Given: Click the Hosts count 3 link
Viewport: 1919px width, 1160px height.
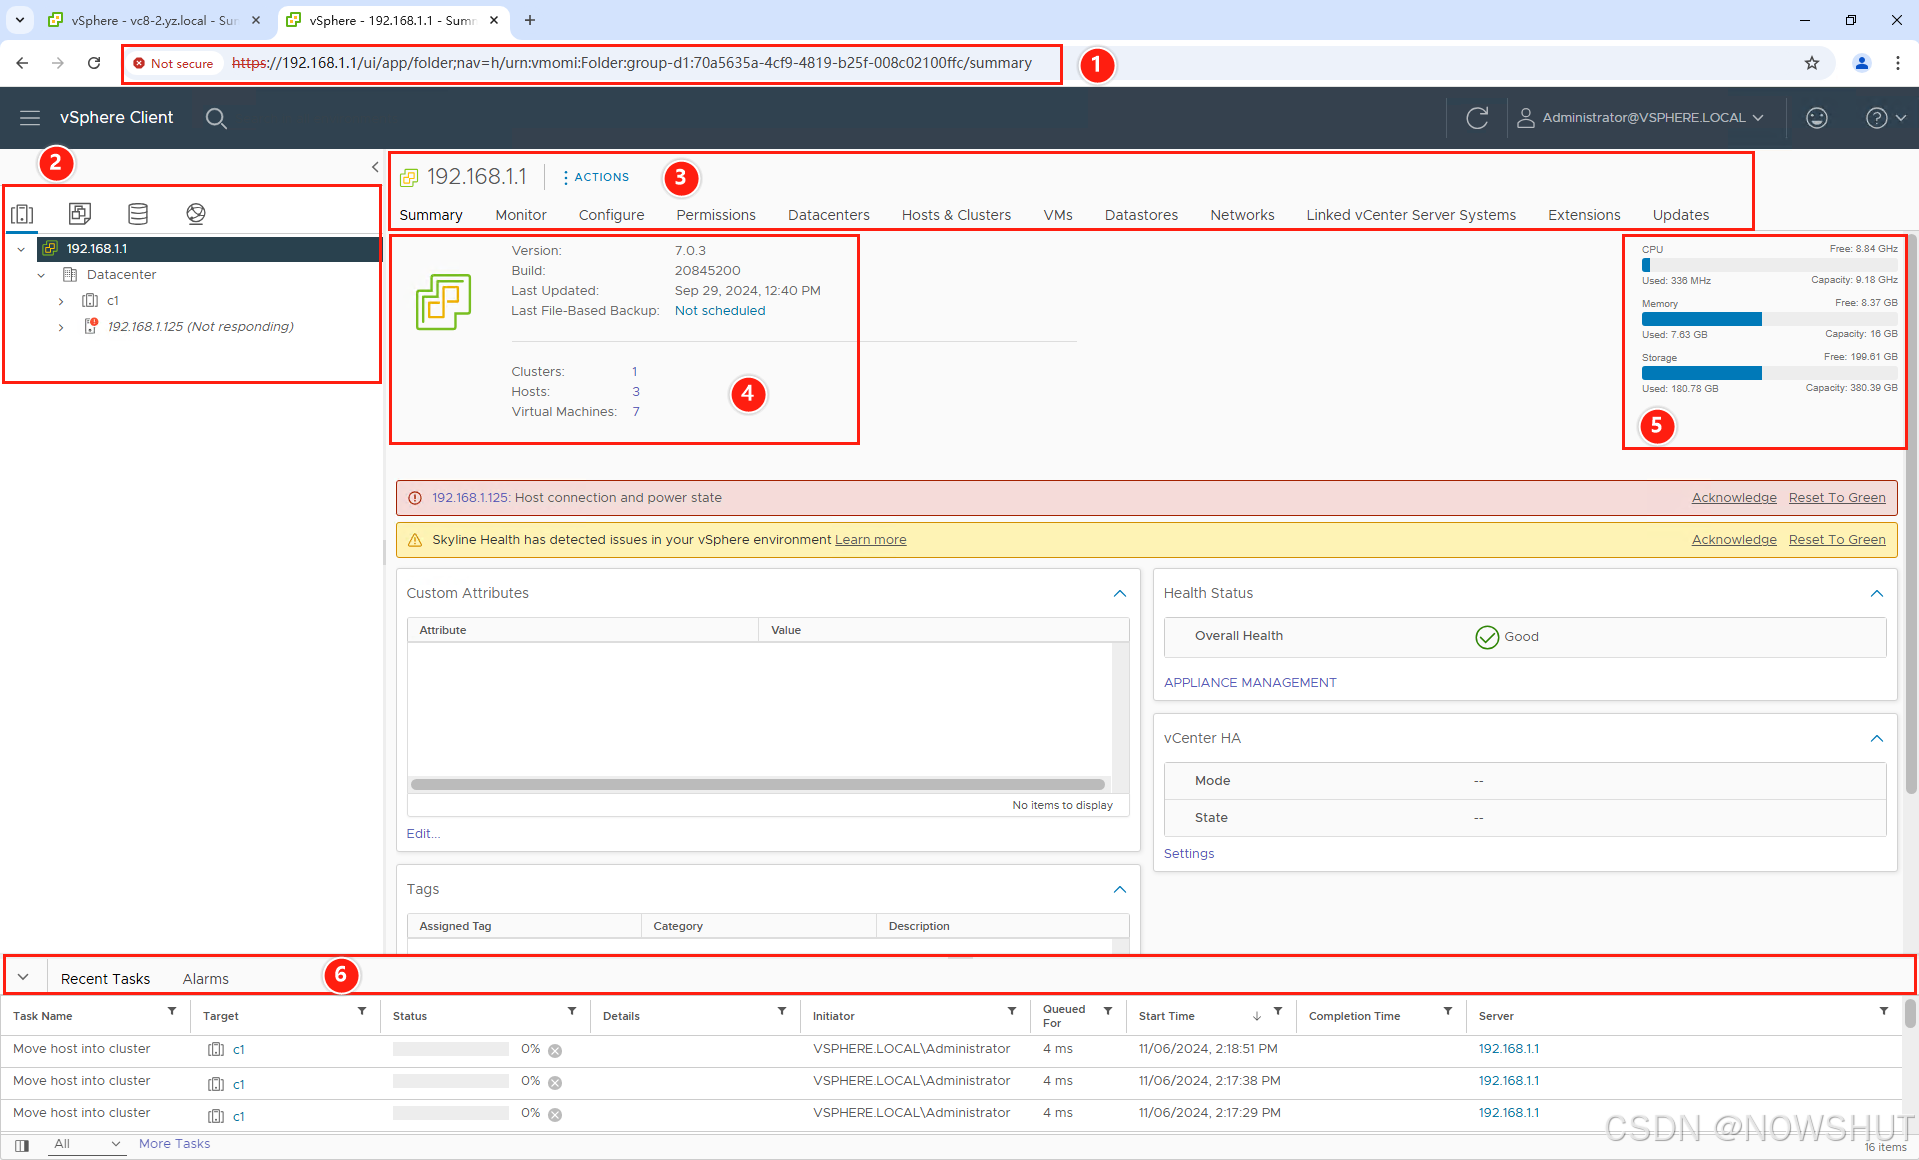Looking at the screenshot, I should (636, 392).
